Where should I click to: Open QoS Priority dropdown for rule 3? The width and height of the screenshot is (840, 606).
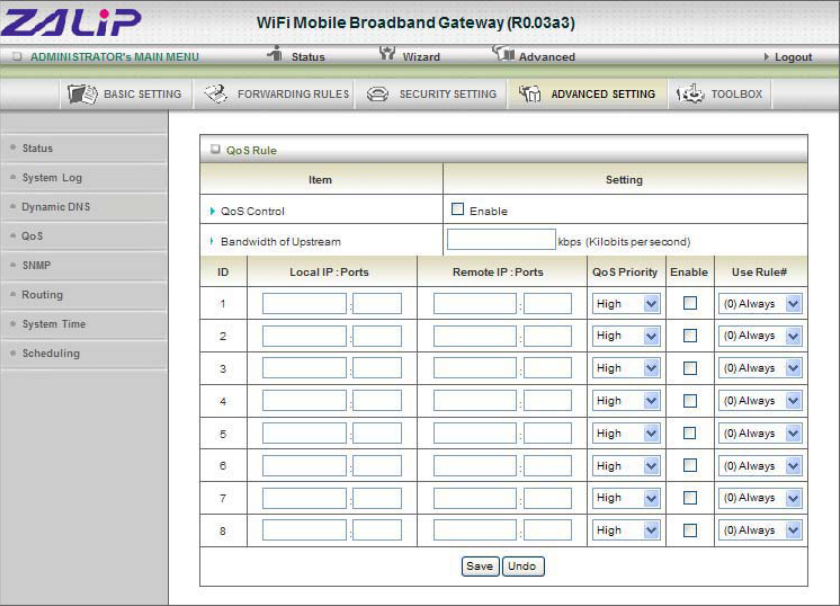(626, 368)
